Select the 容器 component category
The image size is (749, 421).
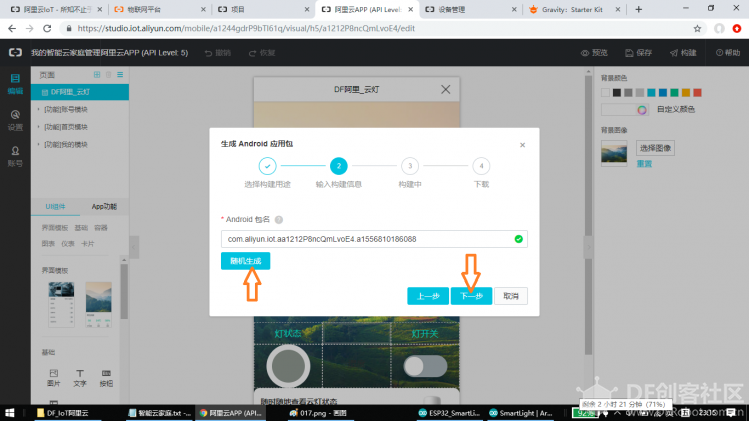[101, 228]
